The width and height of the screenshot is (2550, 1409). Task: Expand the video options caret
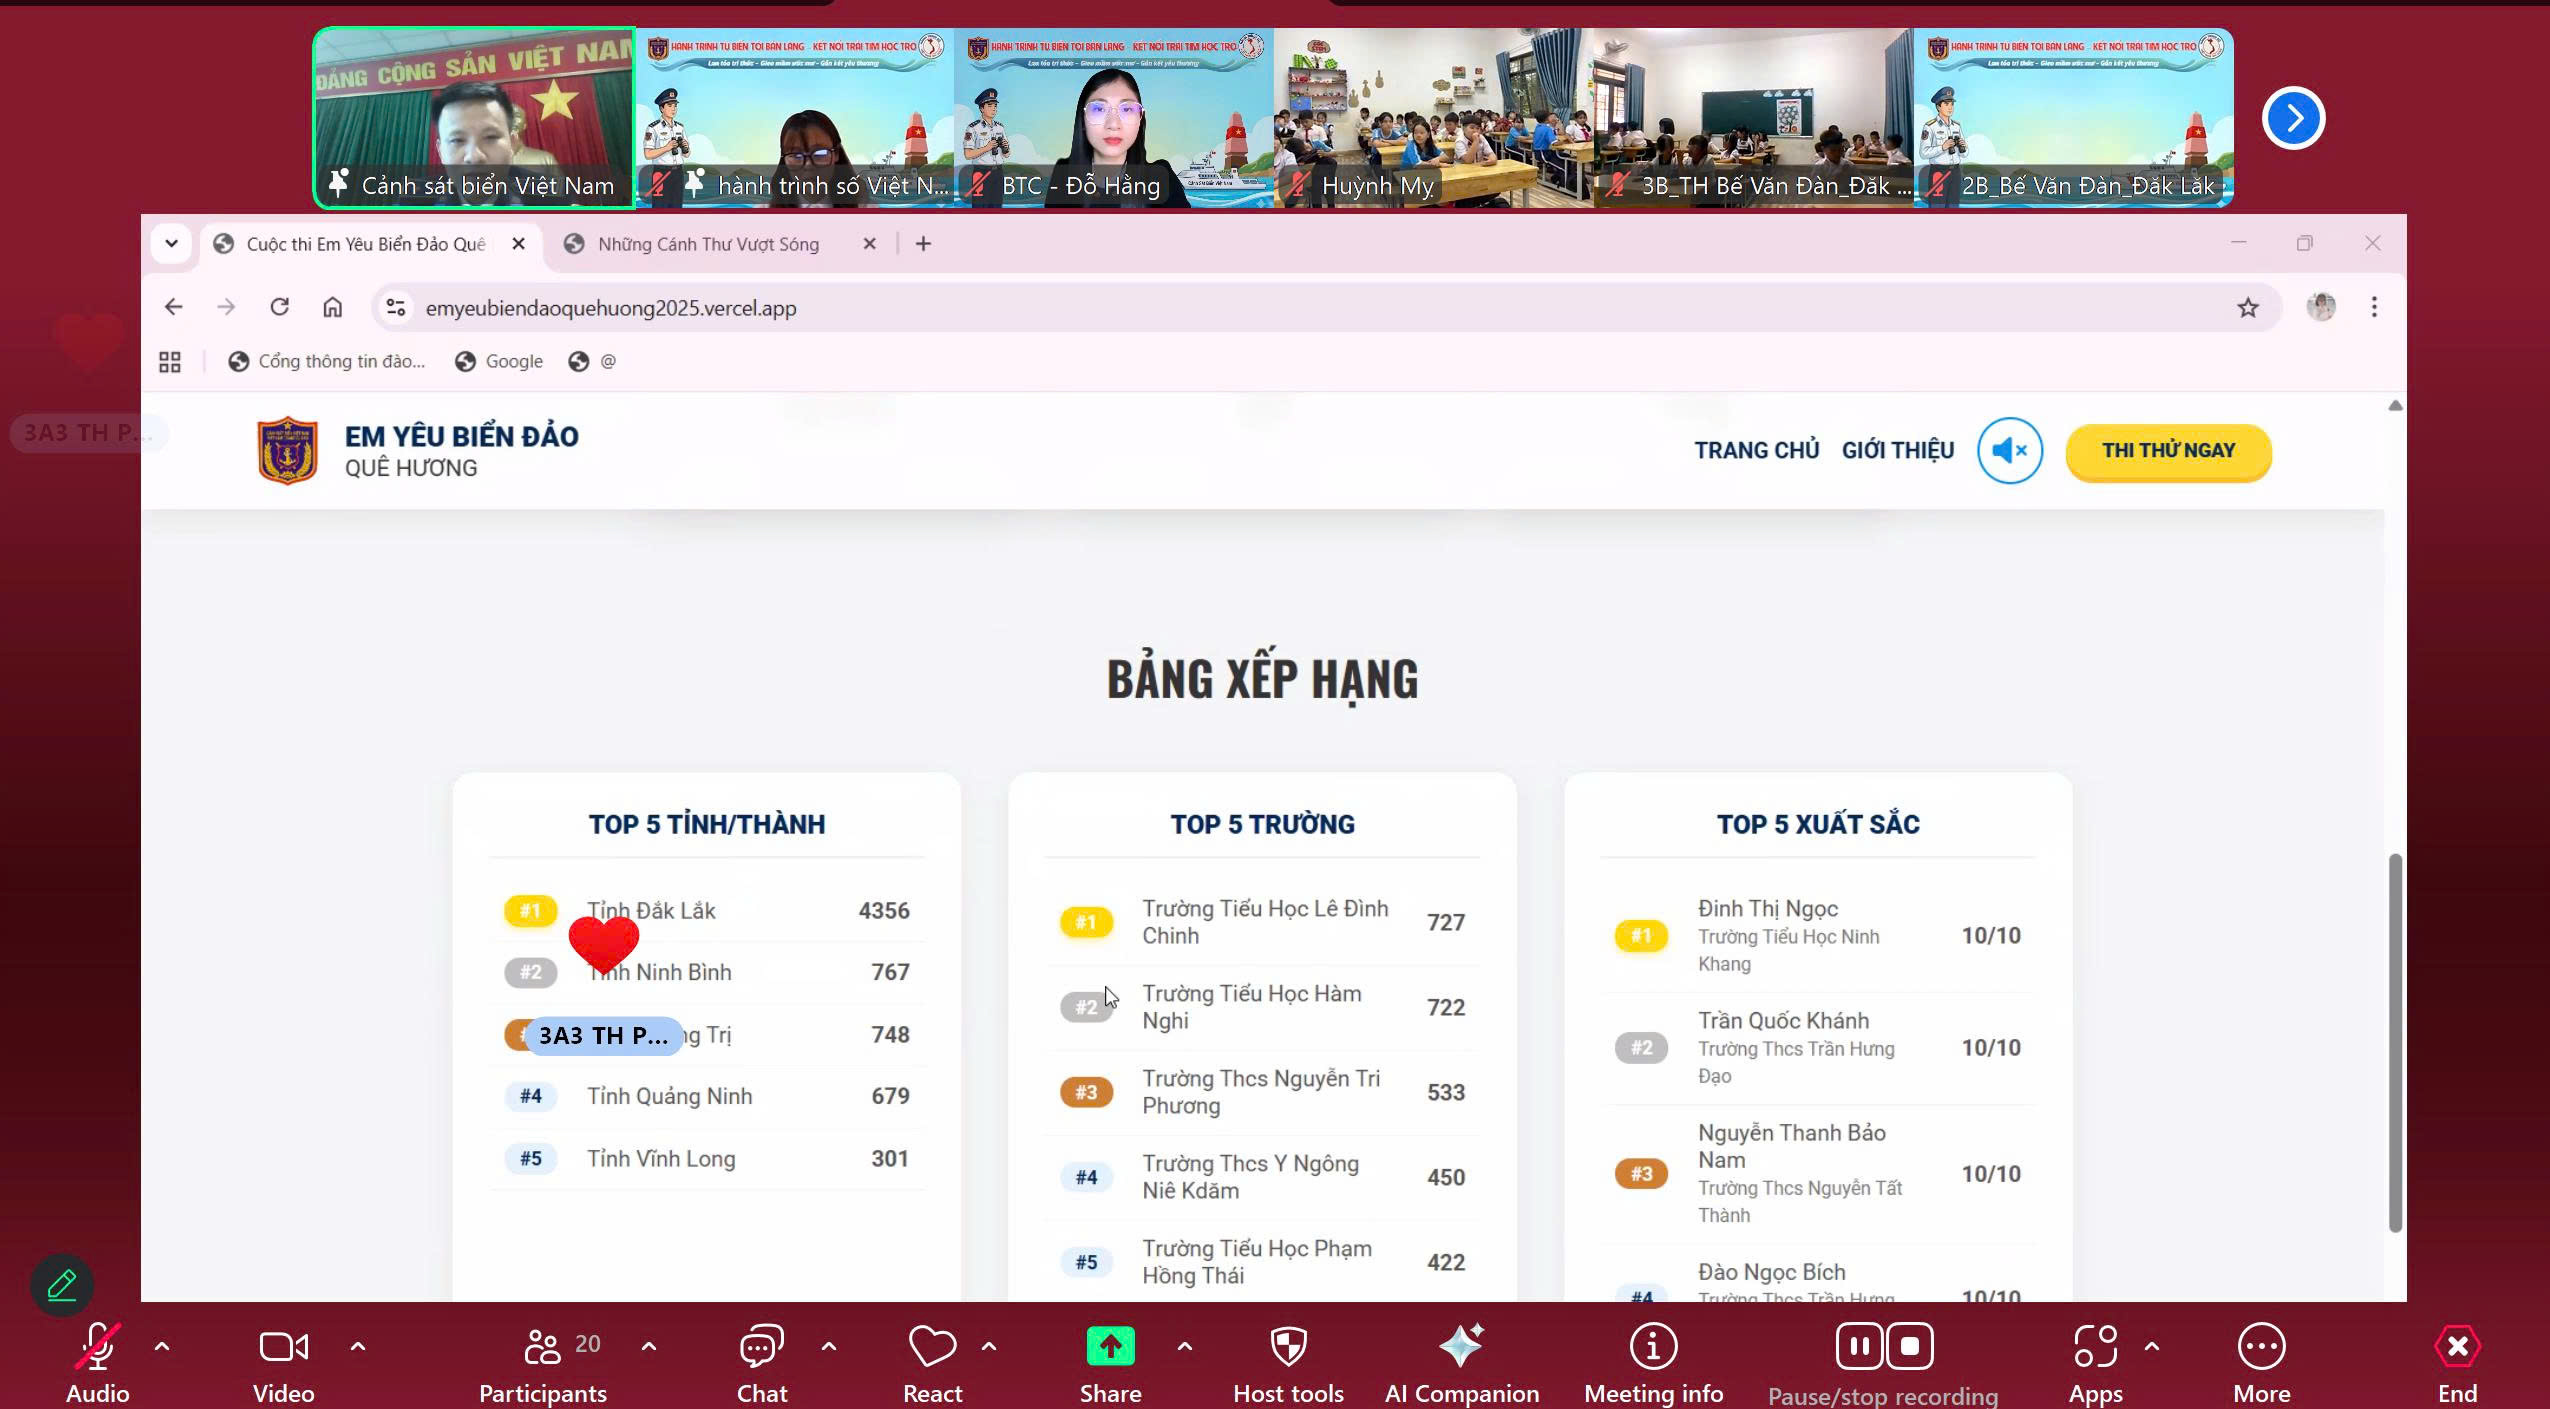tap(358, 1347)
